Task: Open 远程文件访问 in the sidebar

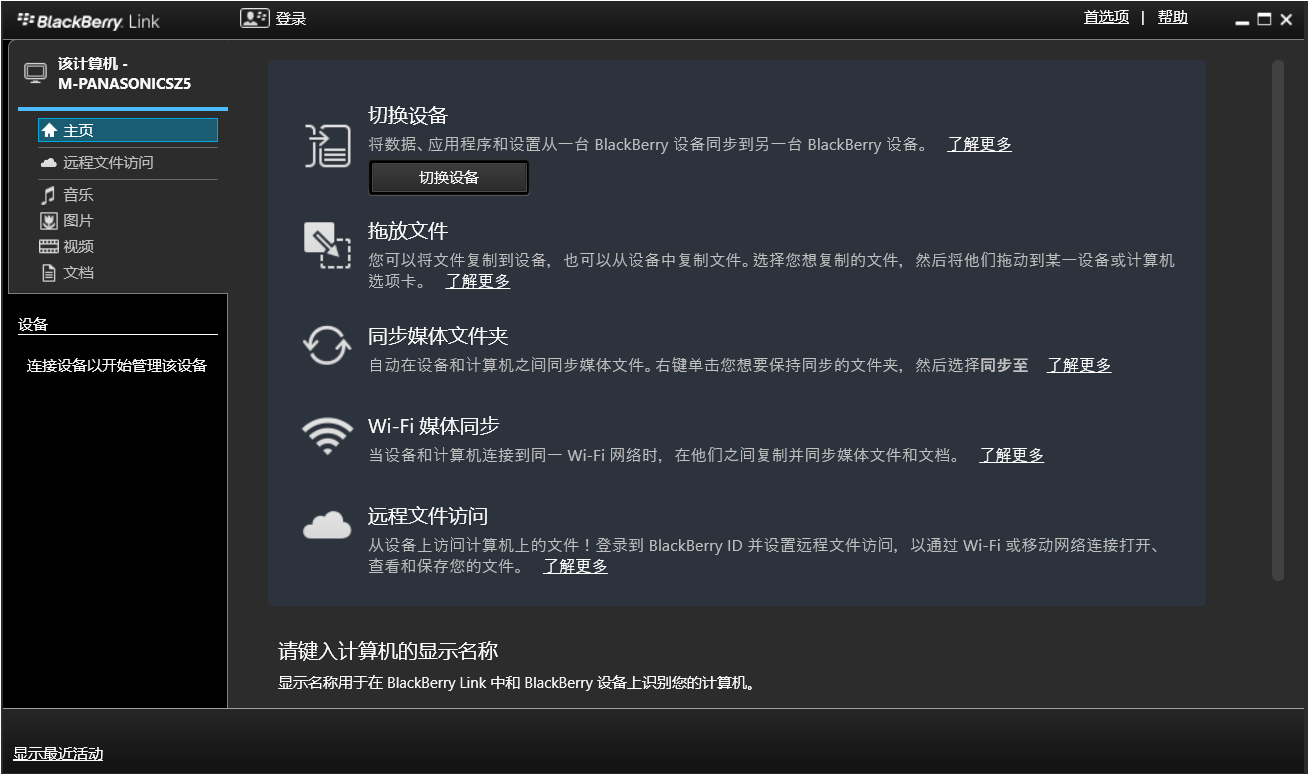Action: [x=108, y=162]
